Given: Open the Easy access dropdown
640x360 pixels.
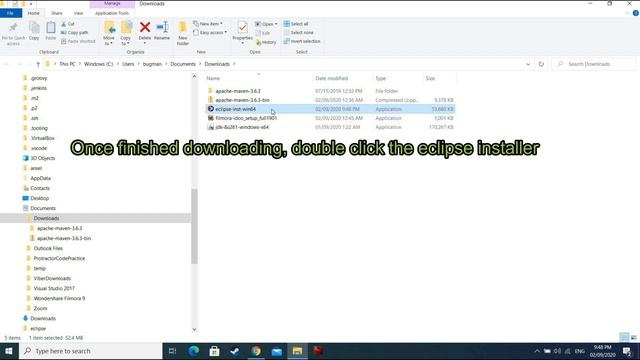Looking at the screenshot, I should coord(210,32).
